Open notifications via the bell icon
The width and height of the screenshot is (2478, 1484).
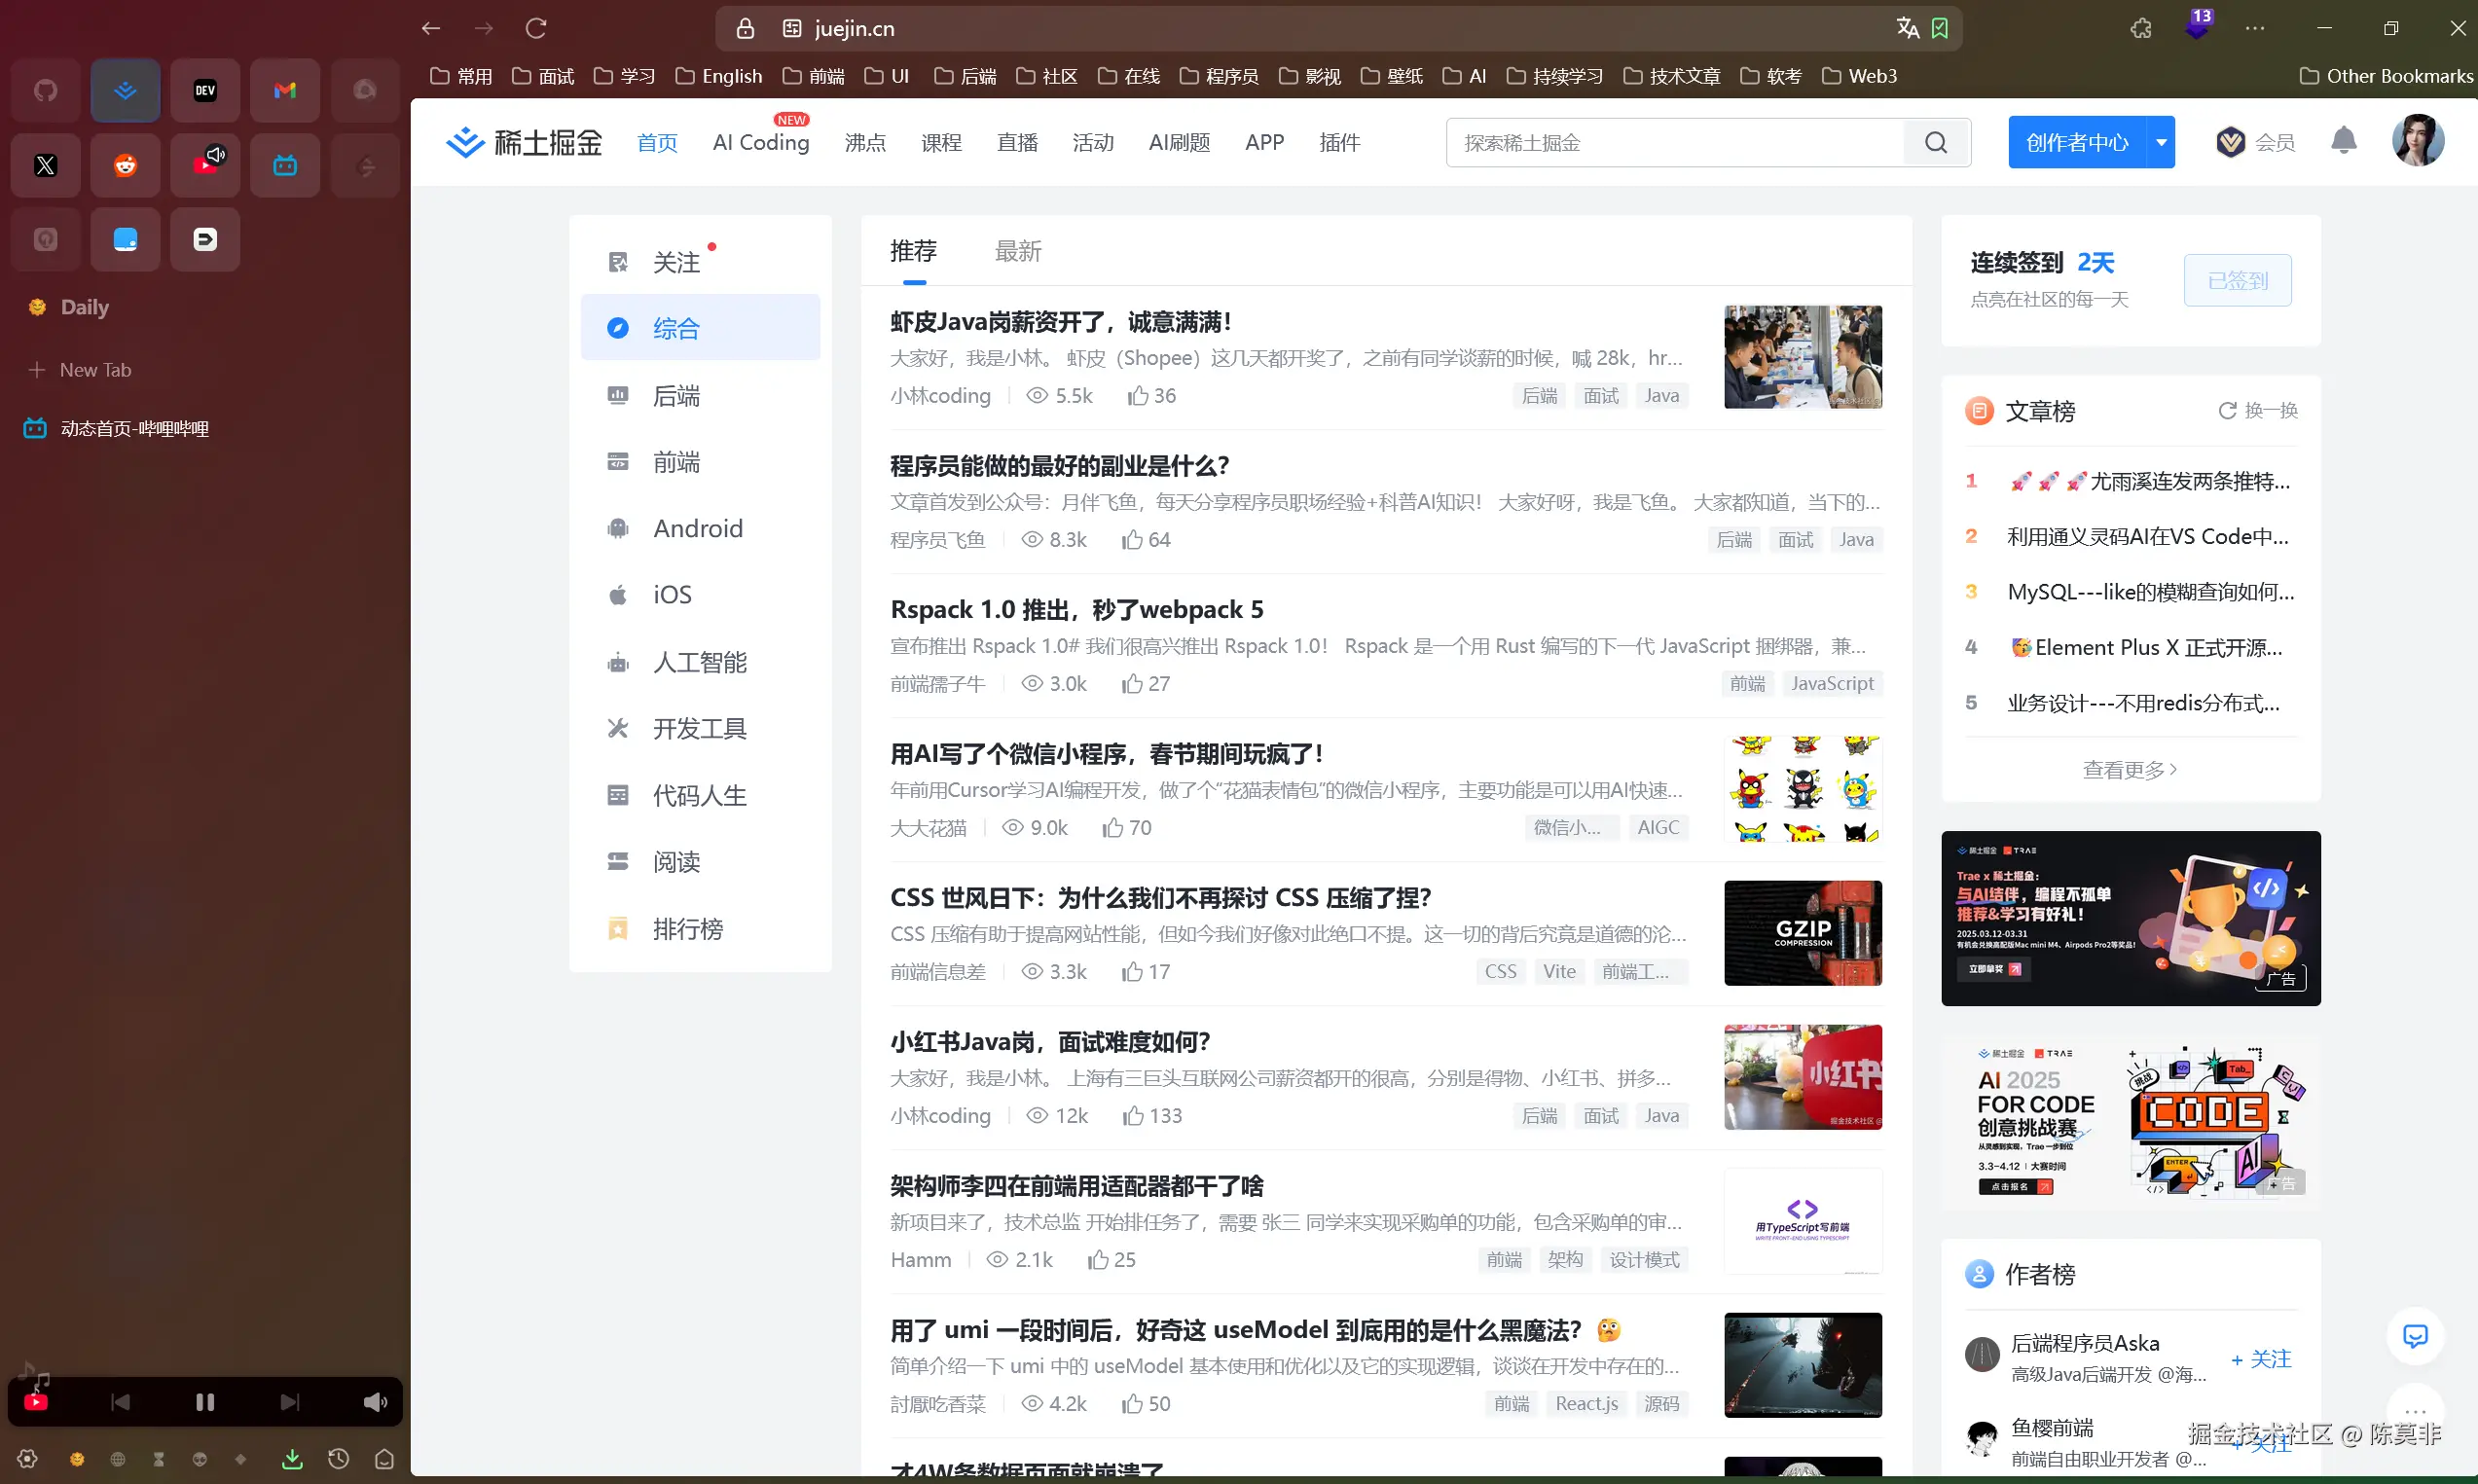click(2344, 141)
